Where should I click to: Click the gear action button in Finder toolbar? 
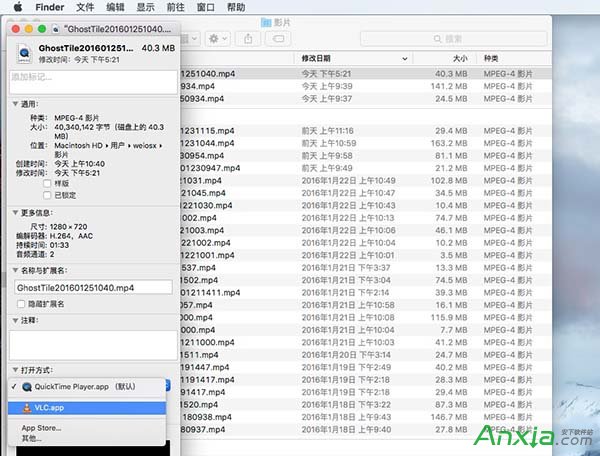218,39
